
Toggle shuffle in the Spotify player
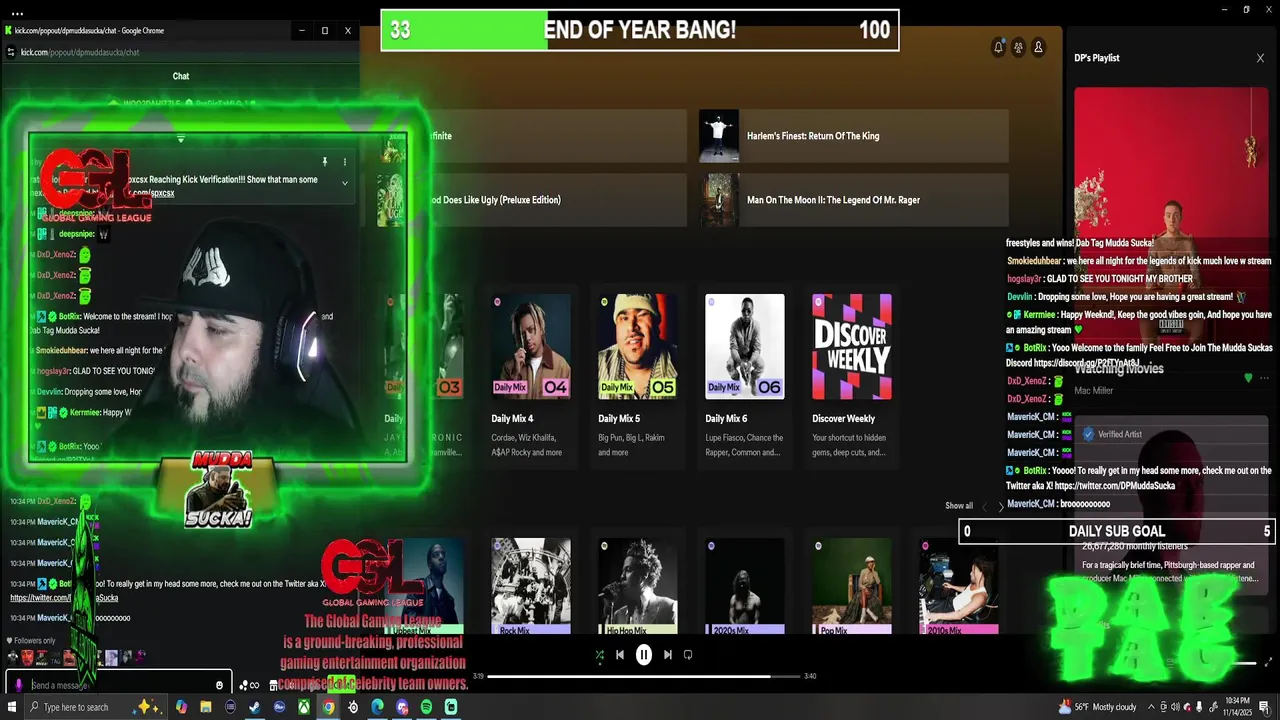599,655
